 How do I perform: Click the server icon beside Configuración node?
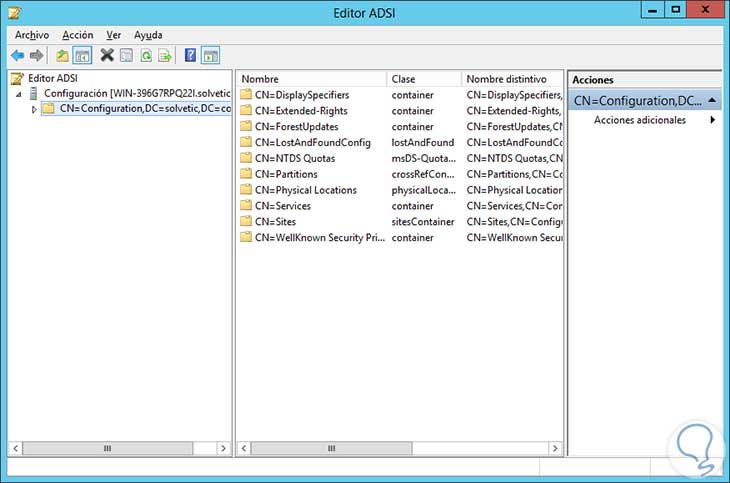tap(33, 94)
